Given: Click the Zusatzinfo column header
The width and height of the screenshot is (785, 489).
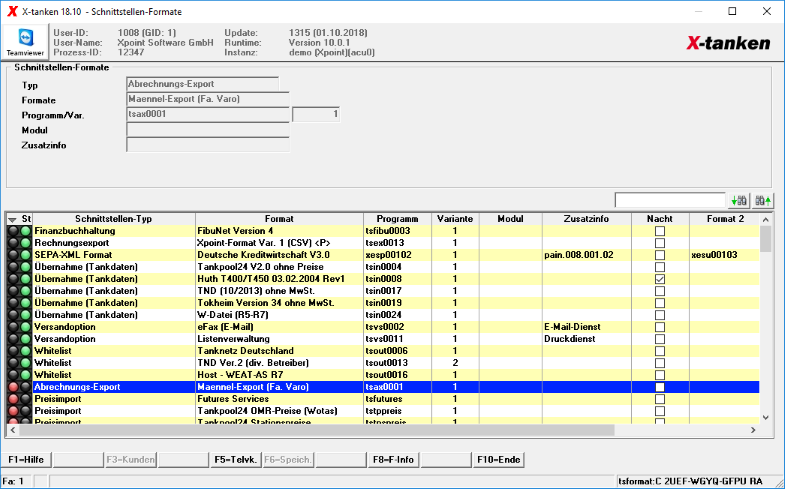Looking at the screenshot, I should pyautogui.click(x=586, y=219).
